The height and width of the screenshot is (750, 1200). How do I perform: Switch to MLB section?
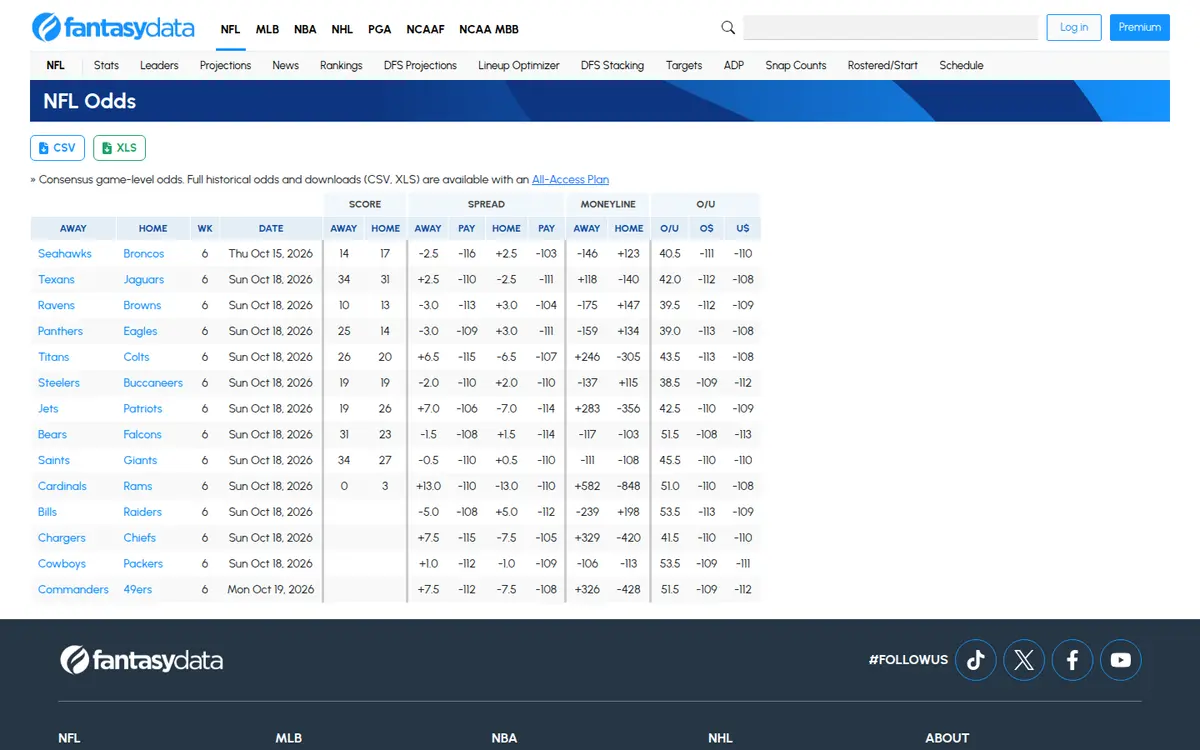point(267,29)
